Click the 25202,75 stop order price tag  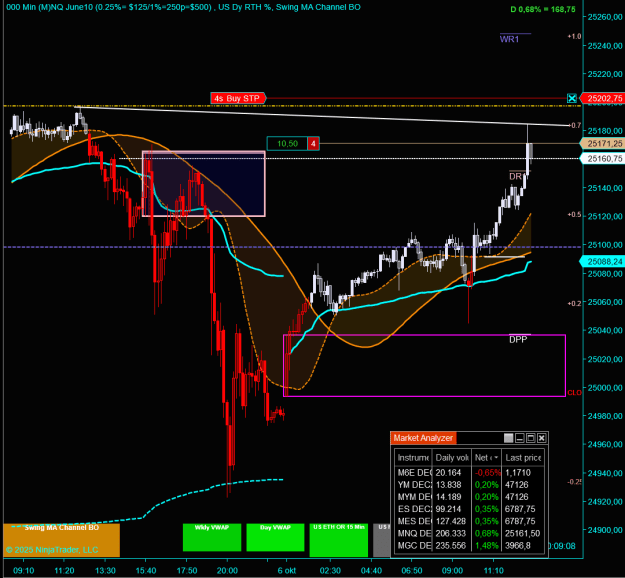click(x=604, y=98)
